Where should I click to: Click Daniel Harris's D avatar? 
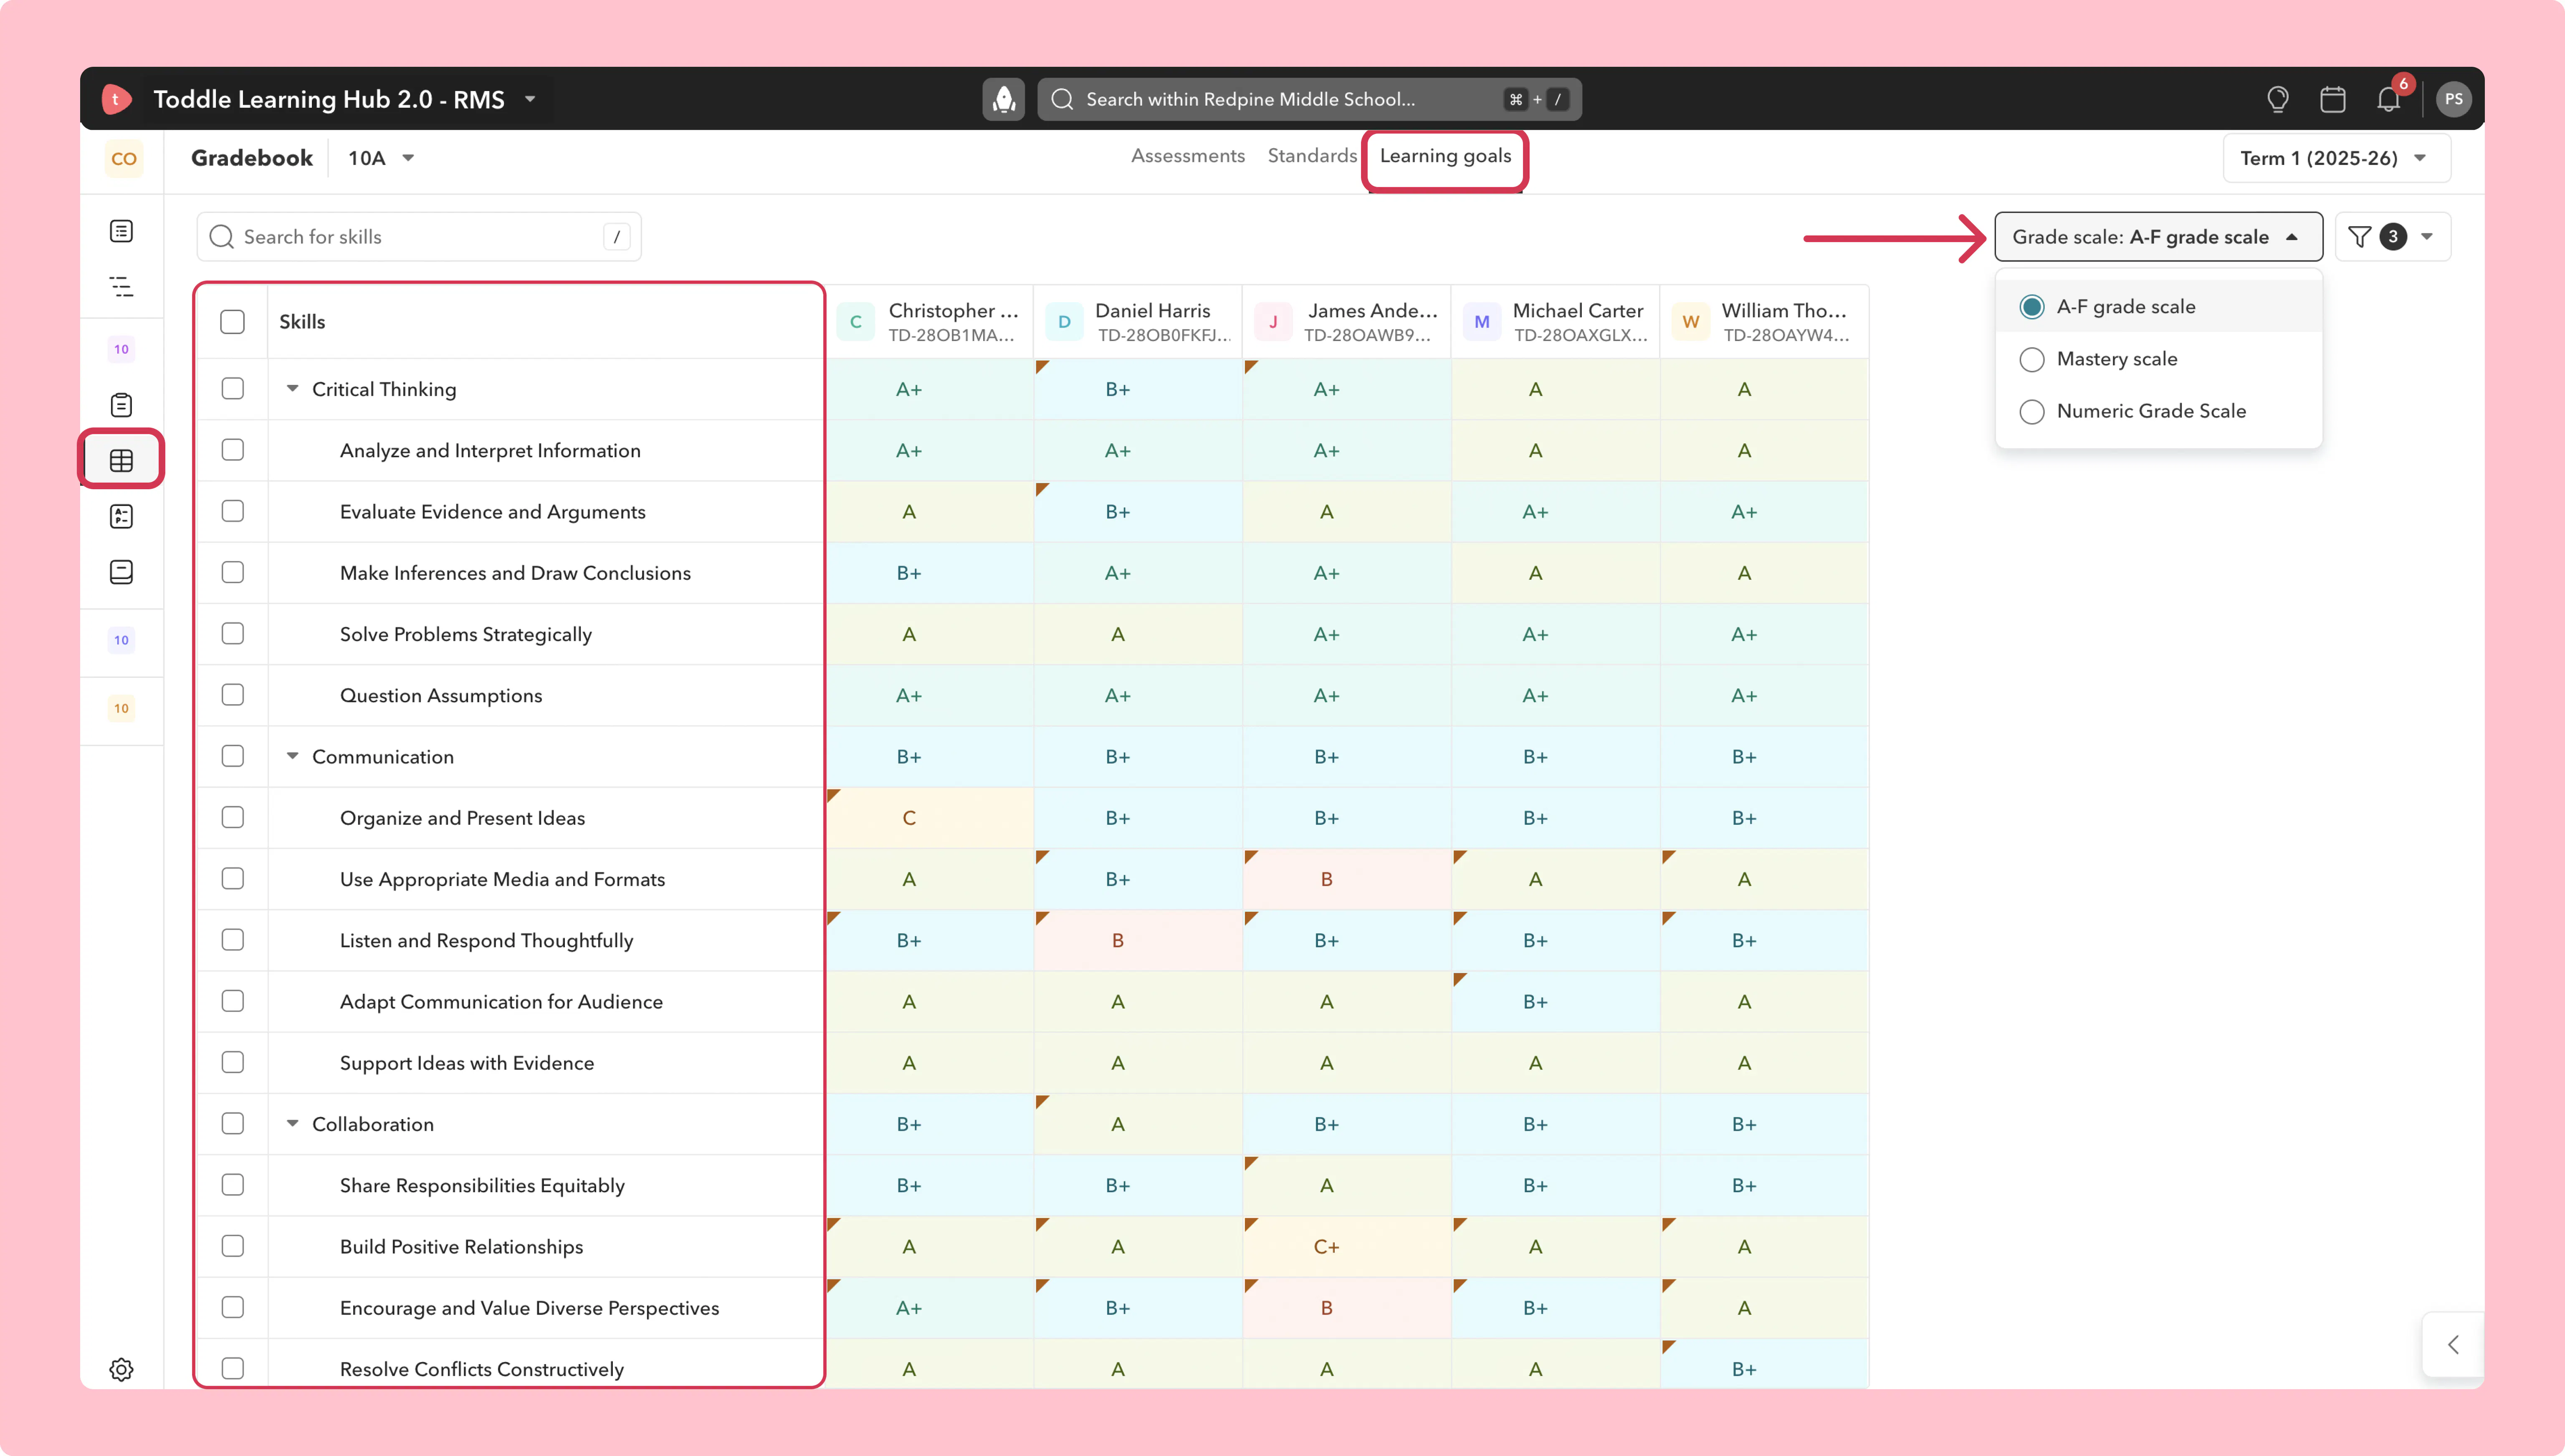point(1064,322)
